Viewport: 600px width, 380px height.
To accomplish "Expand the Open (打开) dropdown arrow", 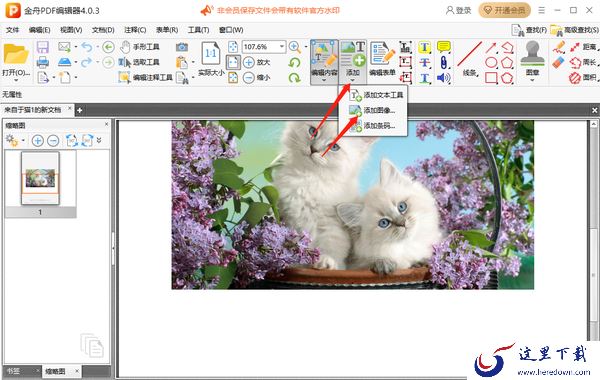I will pos(16,80).
